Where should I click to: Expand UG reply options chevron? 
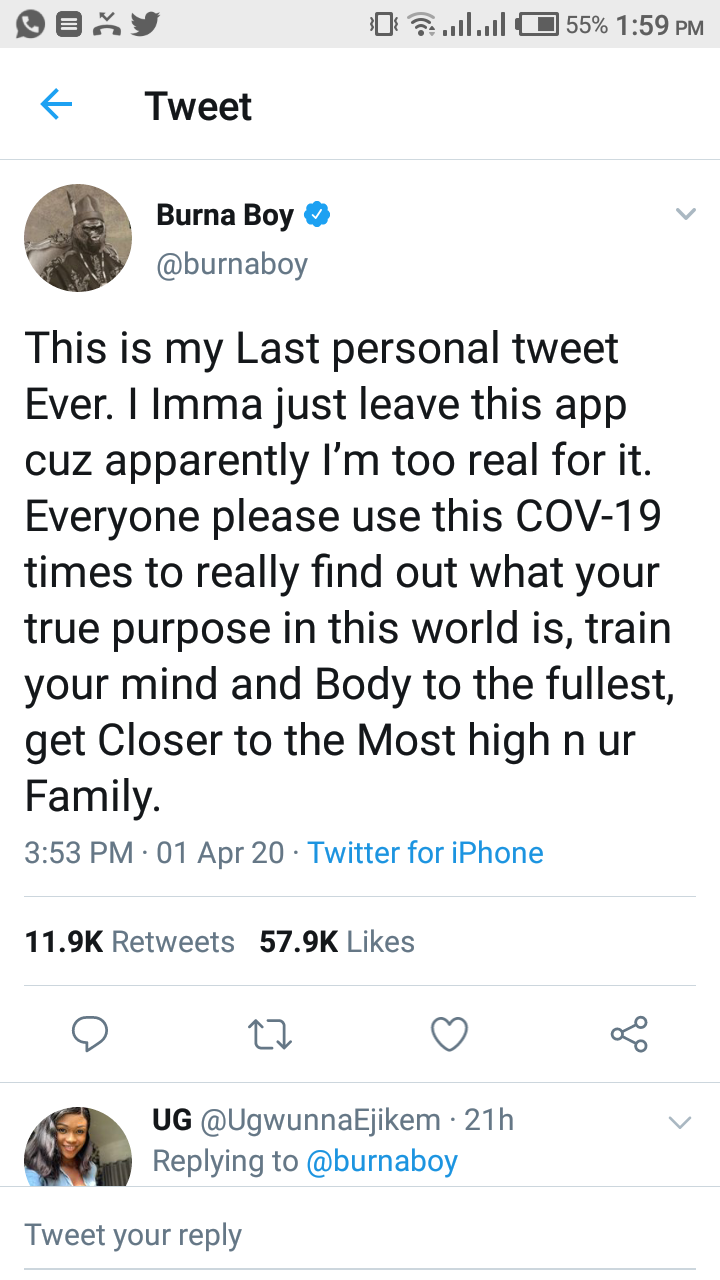pos(679,1122)
